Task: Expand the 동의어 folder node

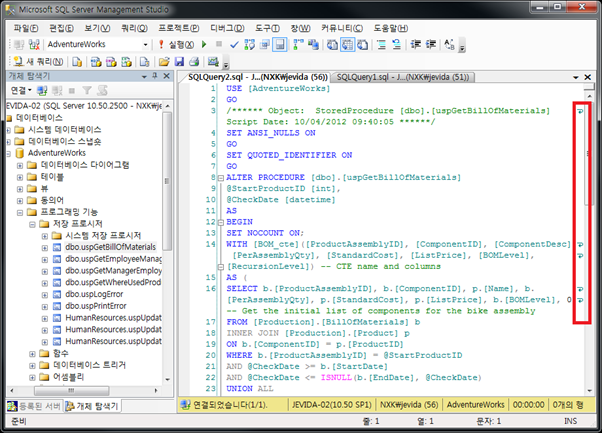Action: 20,201
